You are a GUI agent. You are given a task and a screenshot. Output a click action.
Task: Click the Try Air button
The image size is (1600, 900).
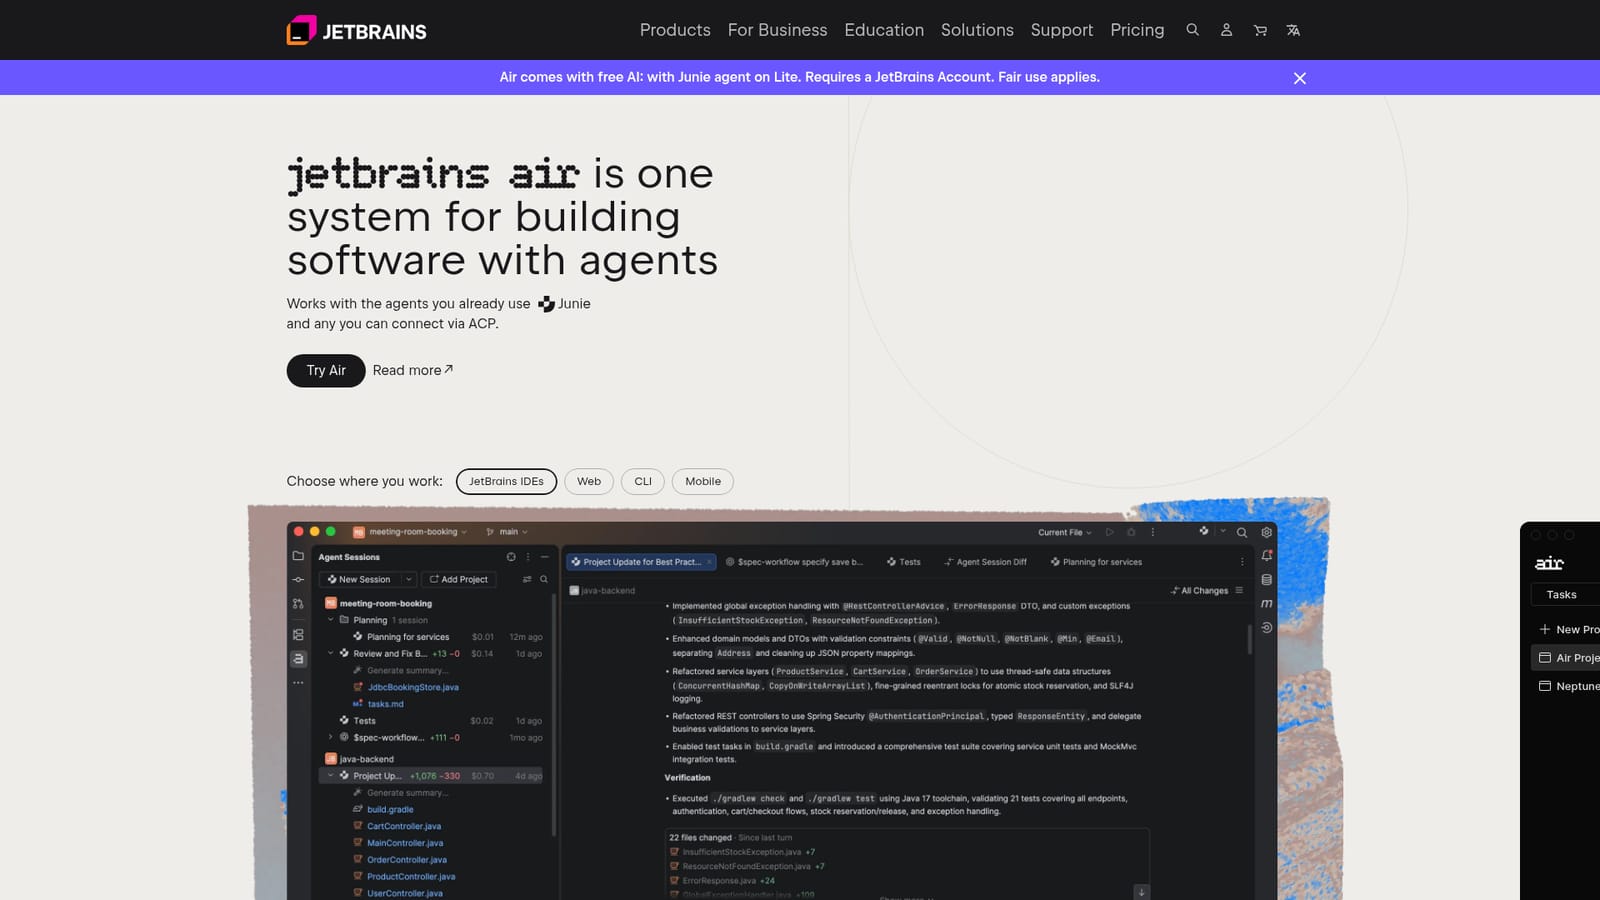[326, 370]
